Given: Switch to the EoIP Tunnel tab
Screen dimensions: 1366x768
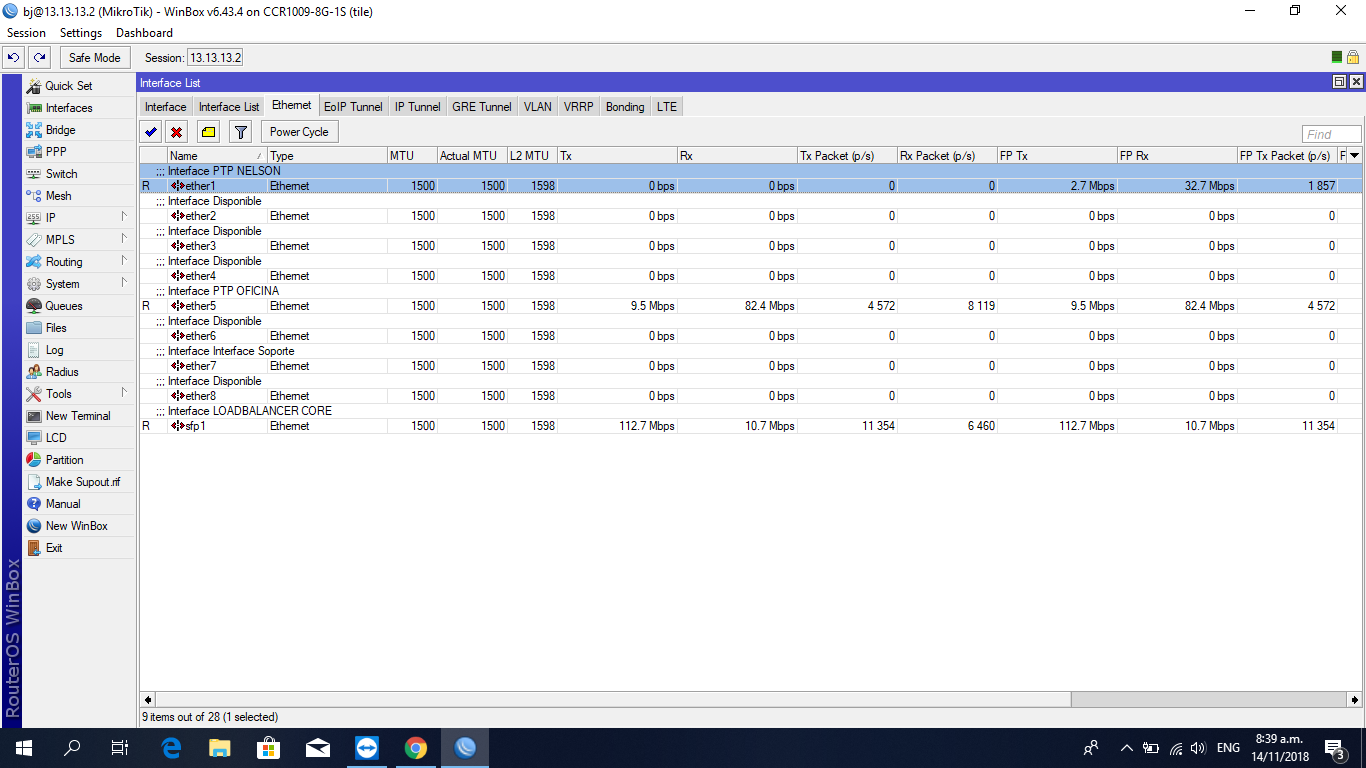Looking at the screenshot, I should tap(353, 107).
